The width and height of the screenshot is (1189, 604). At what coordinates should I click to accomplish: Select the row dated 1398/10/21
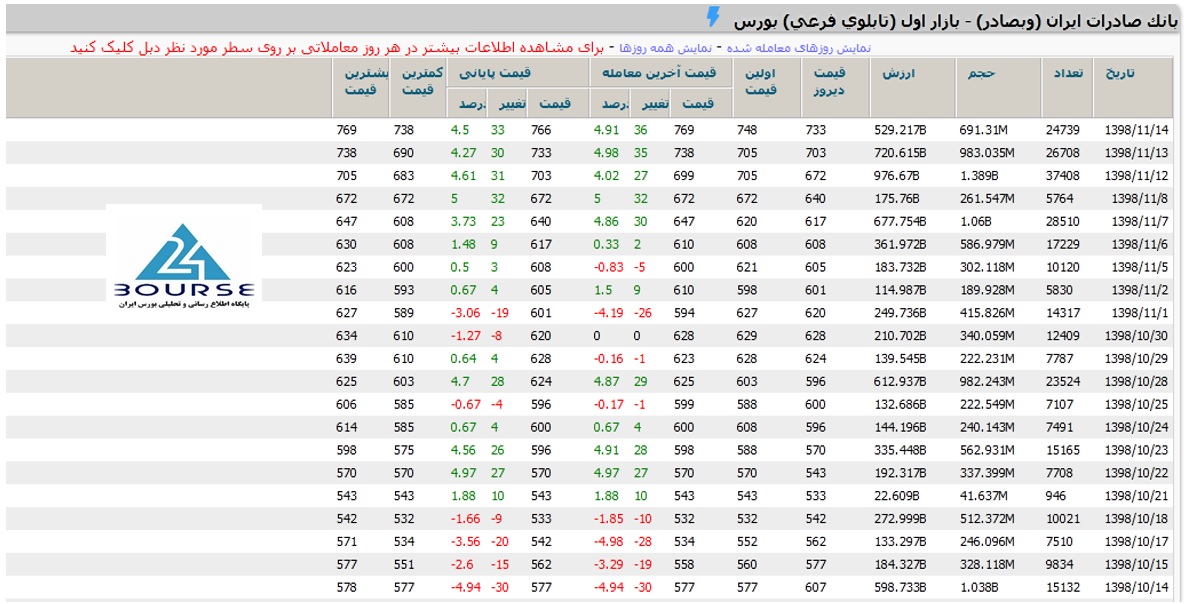coord(591,496)
